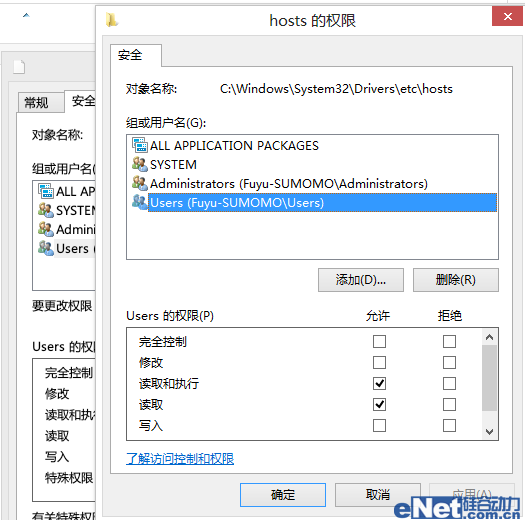The width and height of the screenshot is (525, 520).
Task: Click object path C:\Windows\System32\Drivers\etc\hosts
Action: (336, 89)
